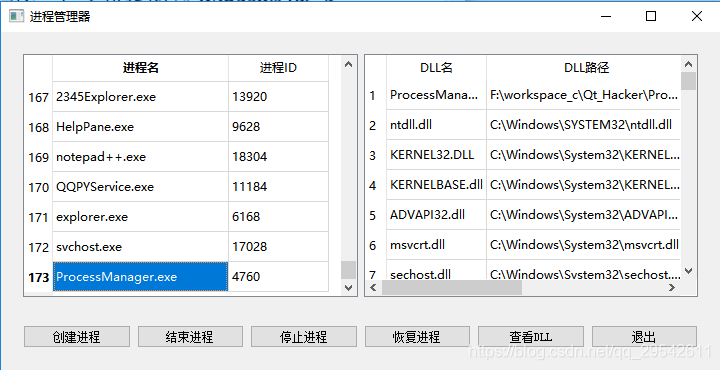Select notepad++.exe process cell

click(x=141, y=157)
